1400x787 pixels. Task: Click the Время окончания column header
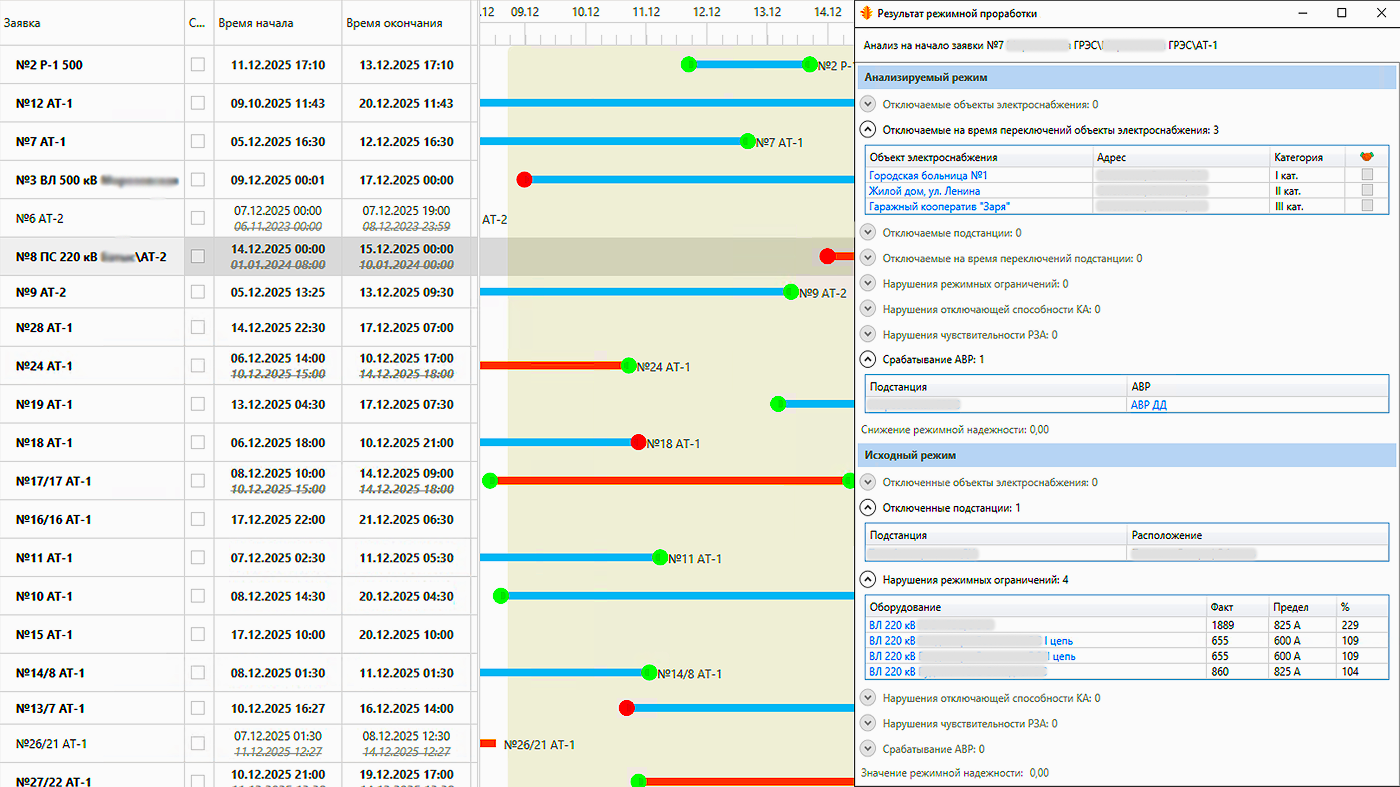(x=394, y=23)
